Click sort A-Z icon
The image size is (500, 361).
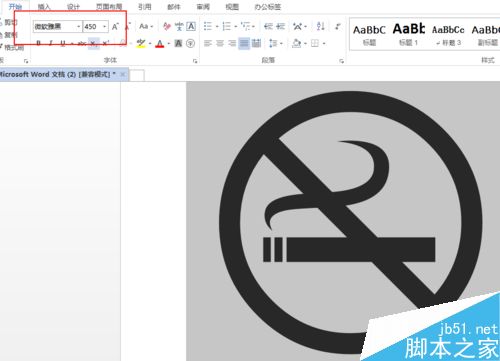click(x=321, y=26)
